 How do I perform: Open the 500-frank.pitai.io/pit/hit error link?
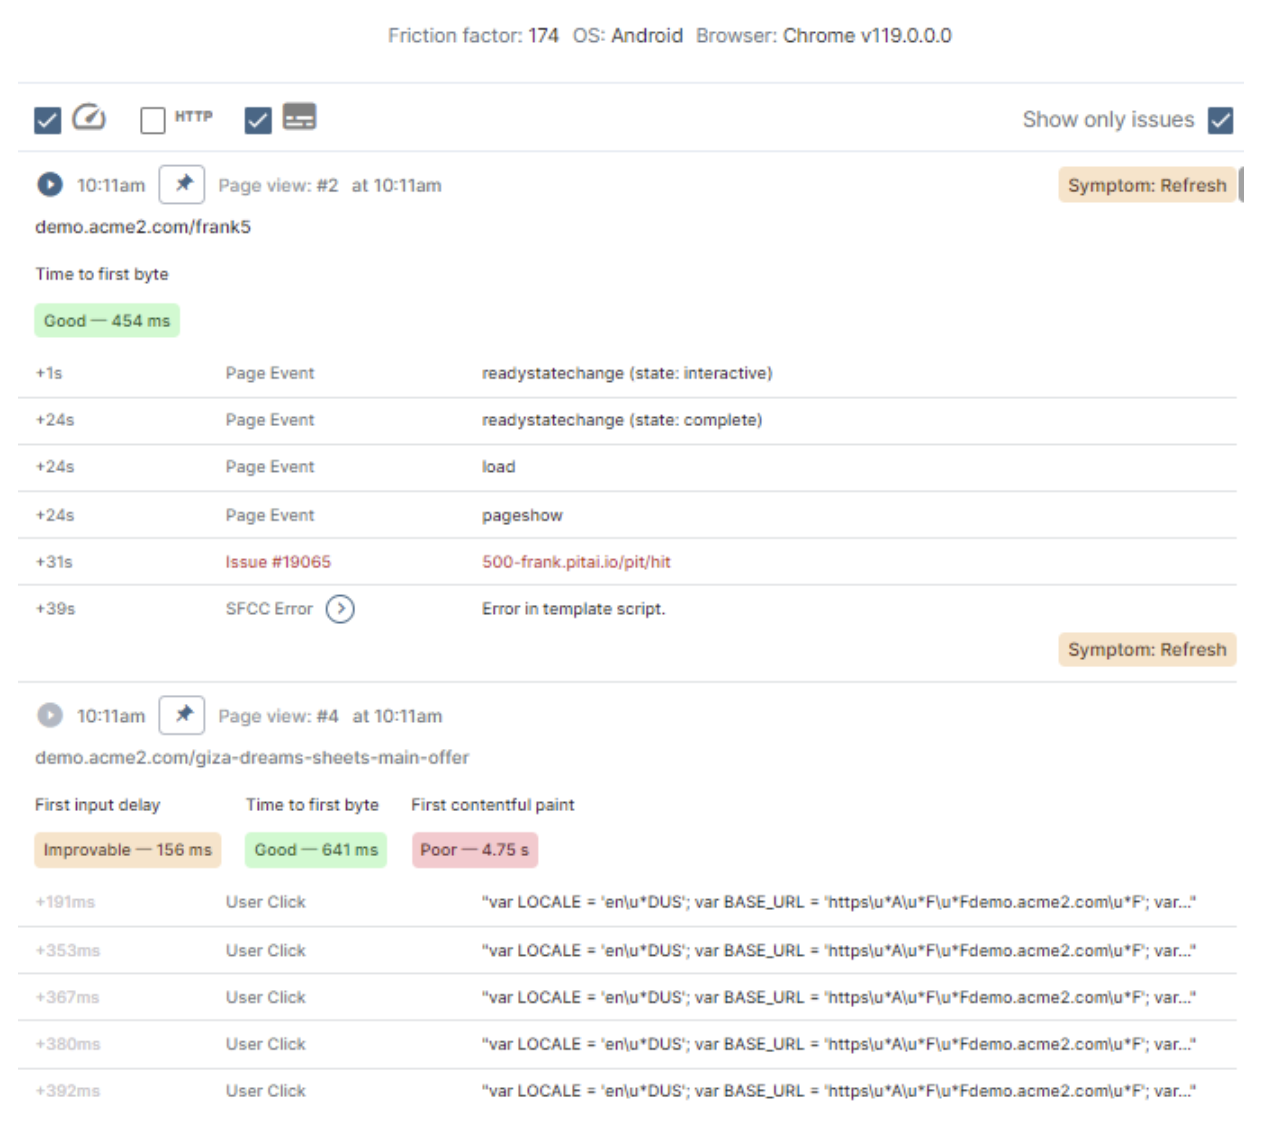(576, 562)
